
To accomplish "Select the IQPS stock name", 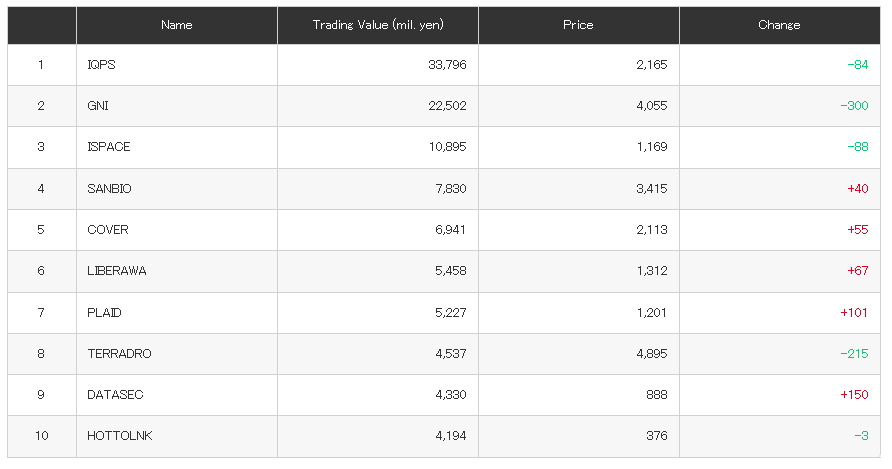I will [101, 65].
